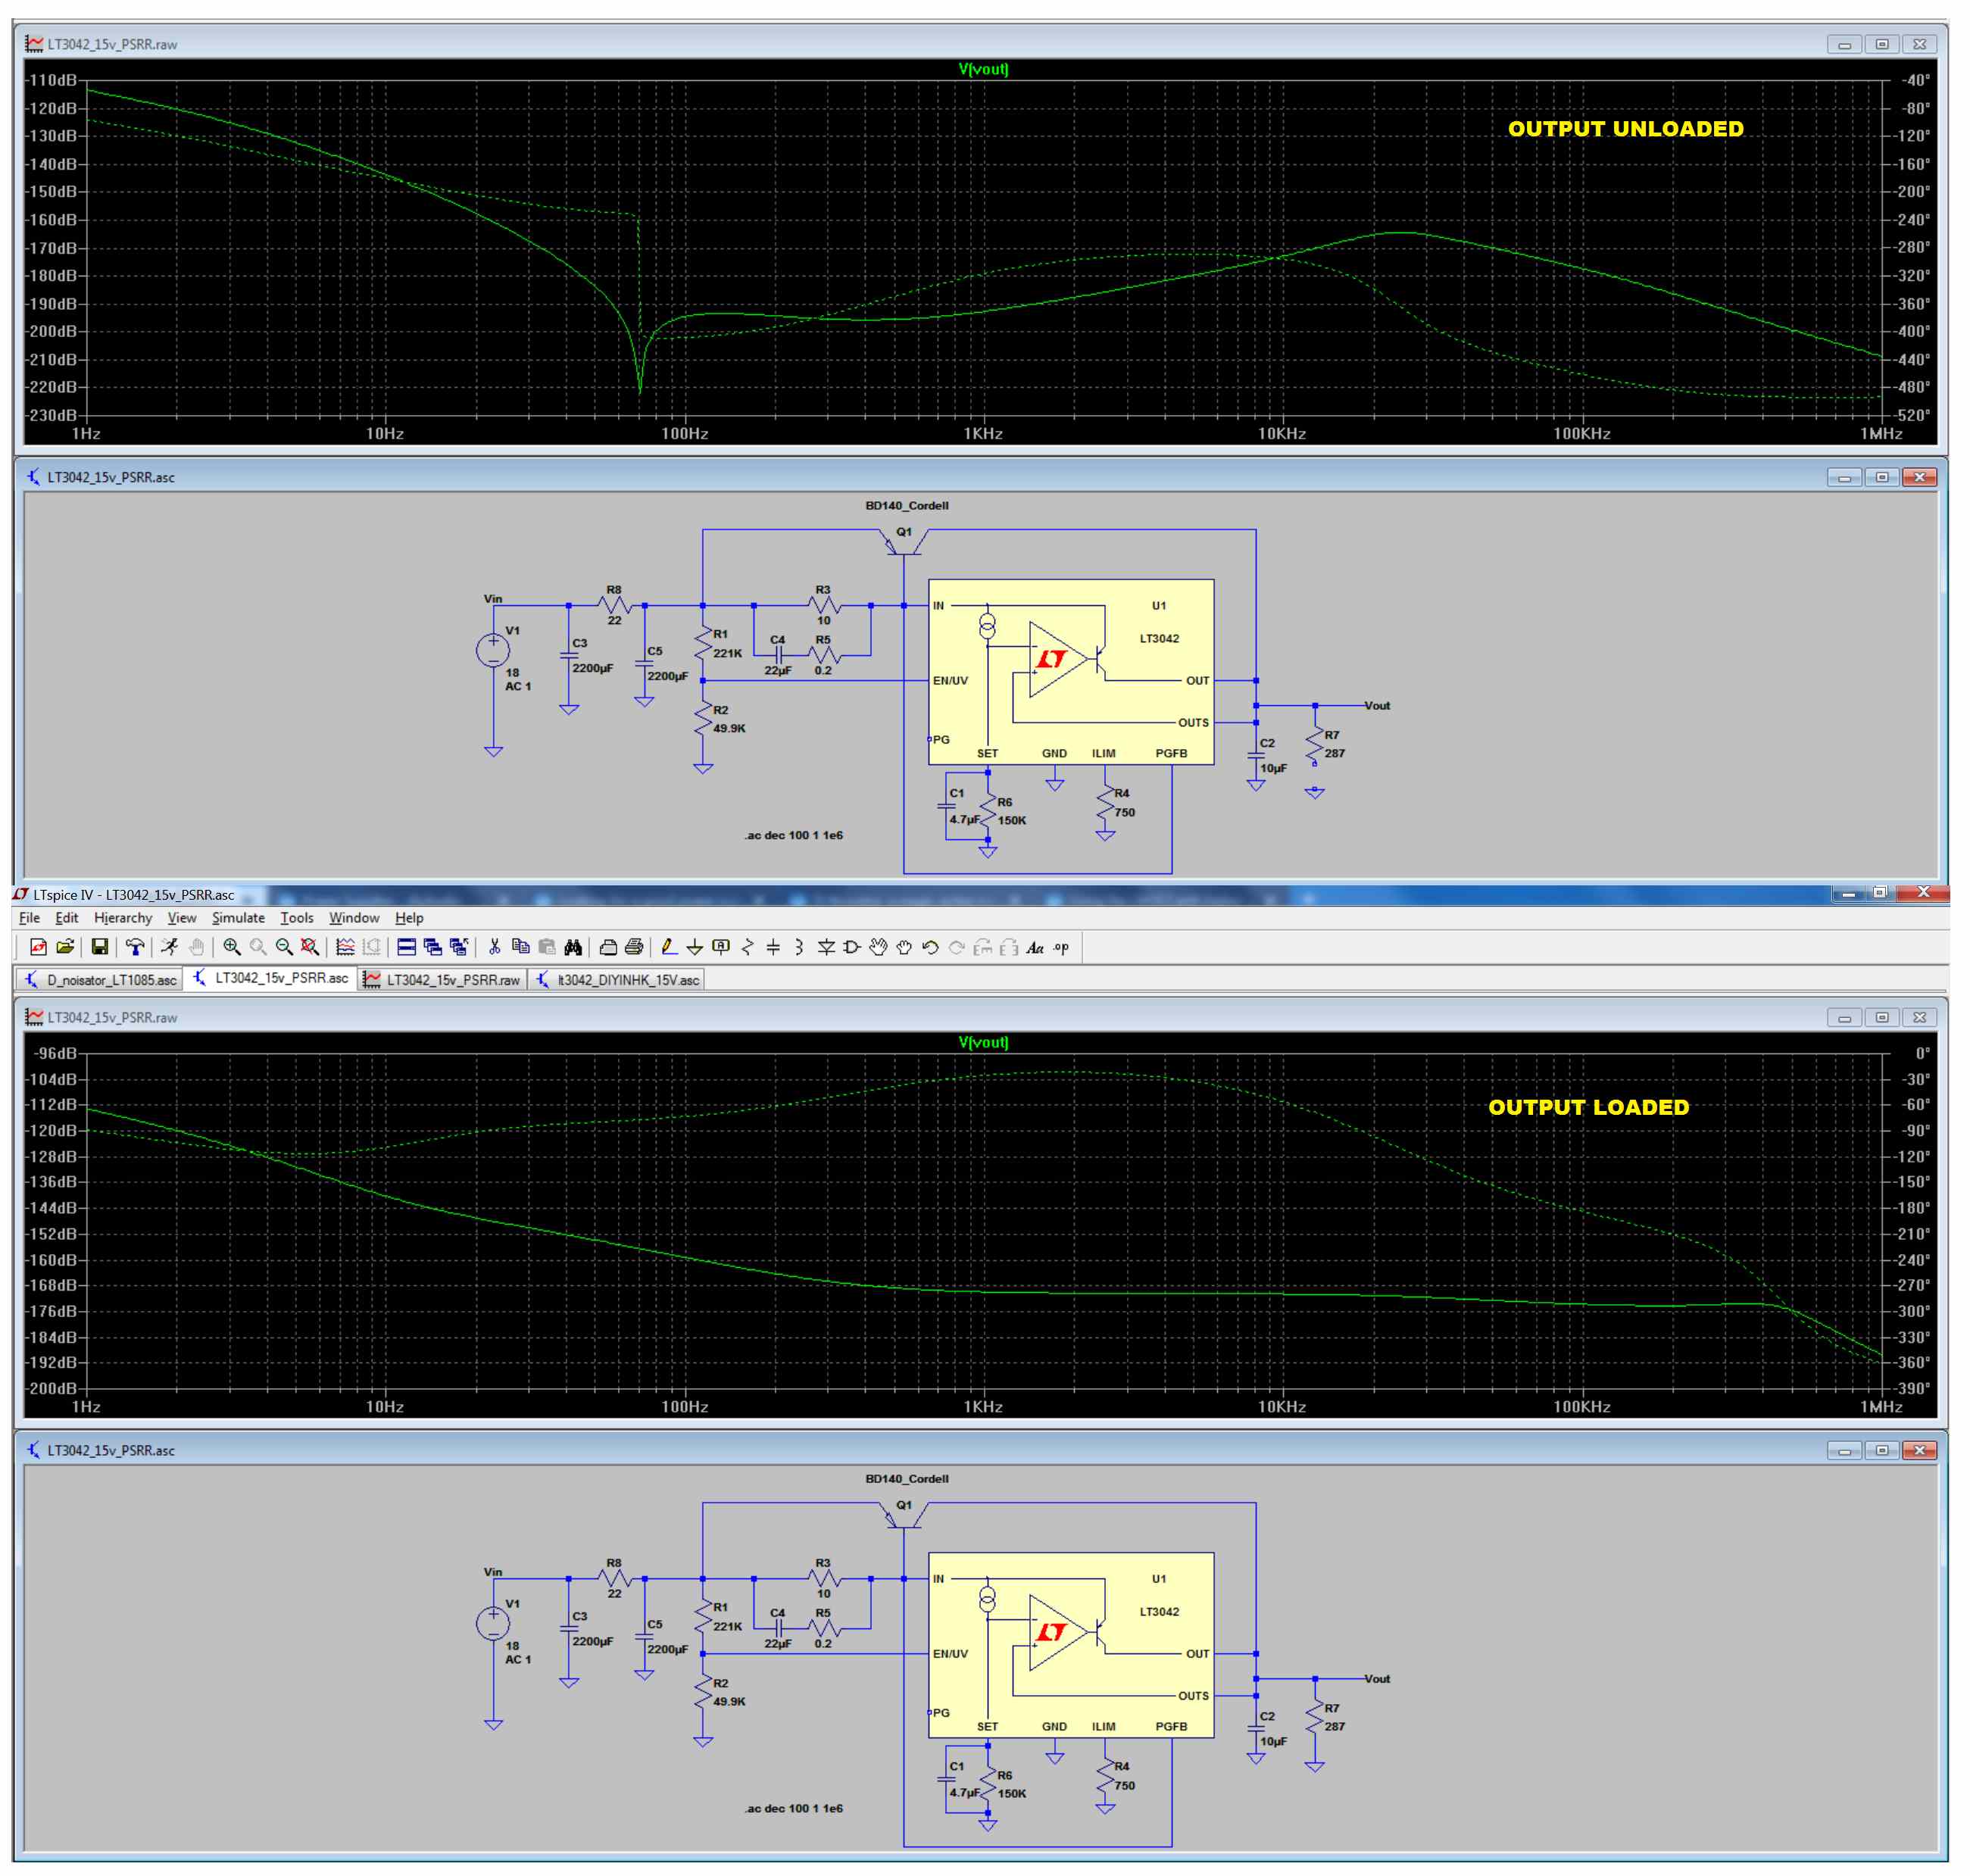Select the Draw Wire pencil tool

click(x=669, y=947)
